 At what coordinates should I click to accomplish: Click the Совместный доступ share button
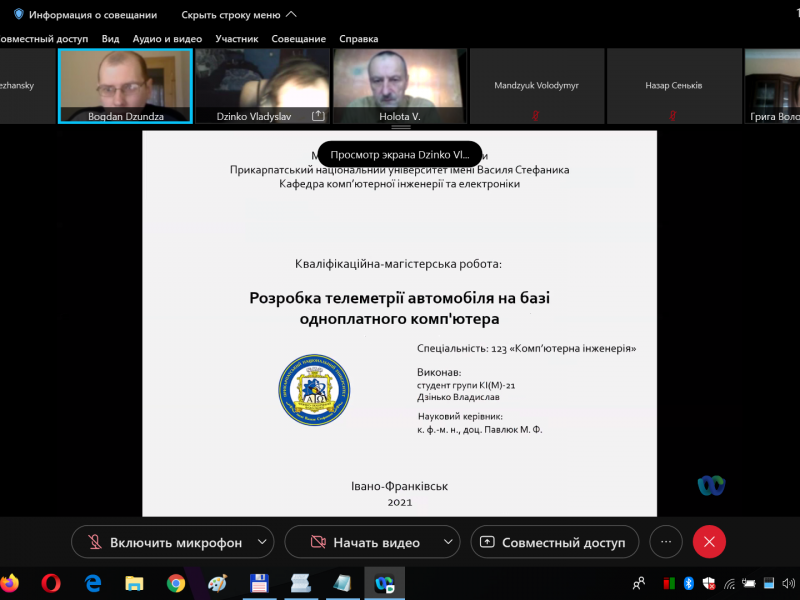click(554, 542)
